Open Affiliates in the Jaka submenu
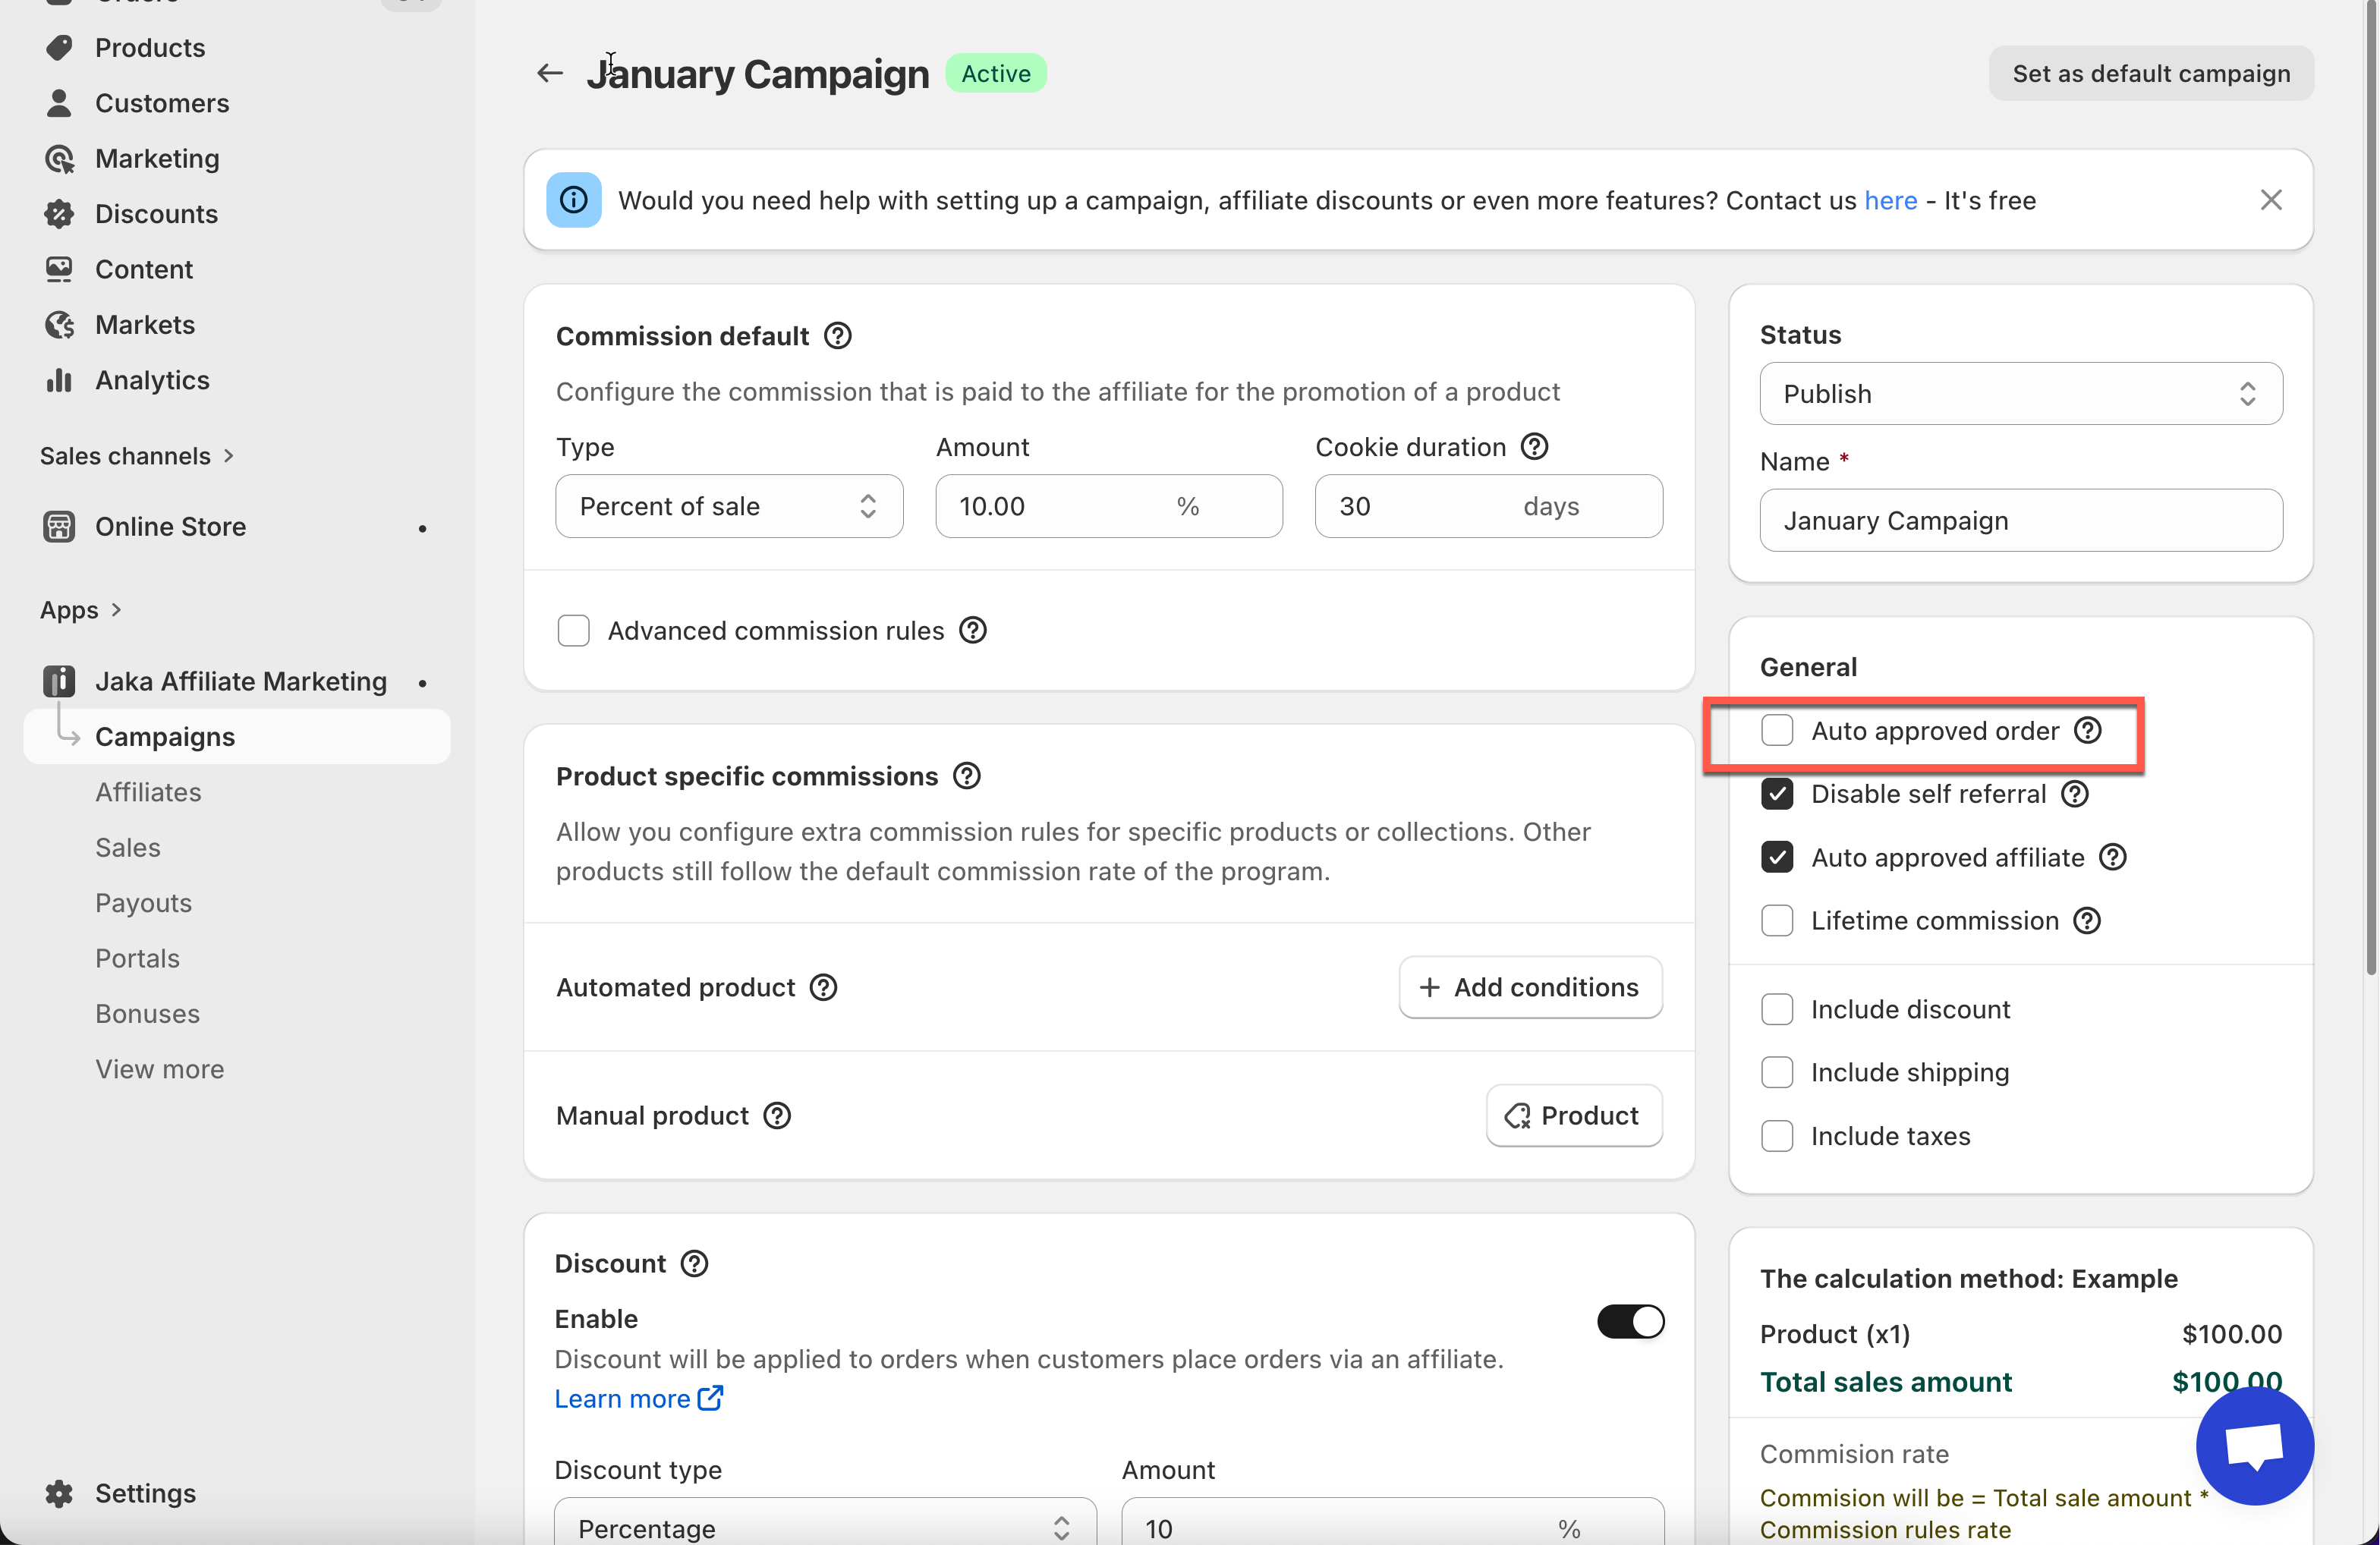The width and height of the screenshot is (2380, 1545). pos(148,792)
